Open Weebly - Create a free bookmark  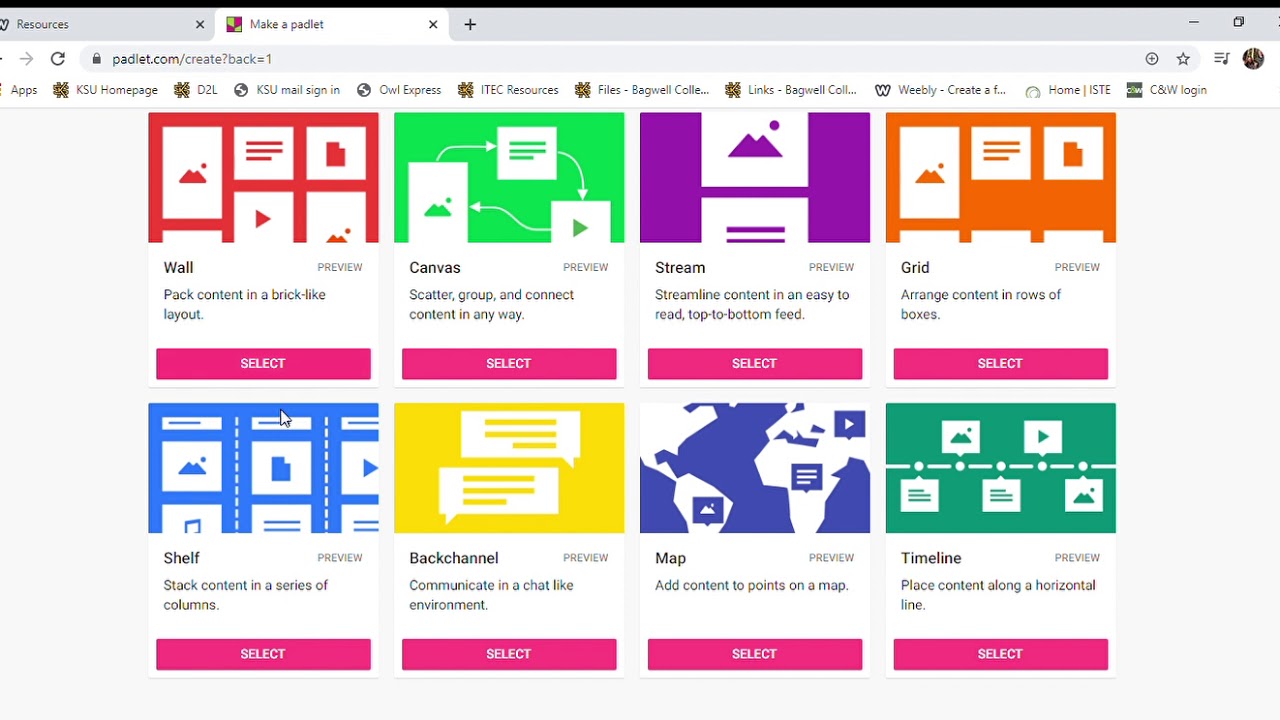pyautogui.click(x=941, y=90)
